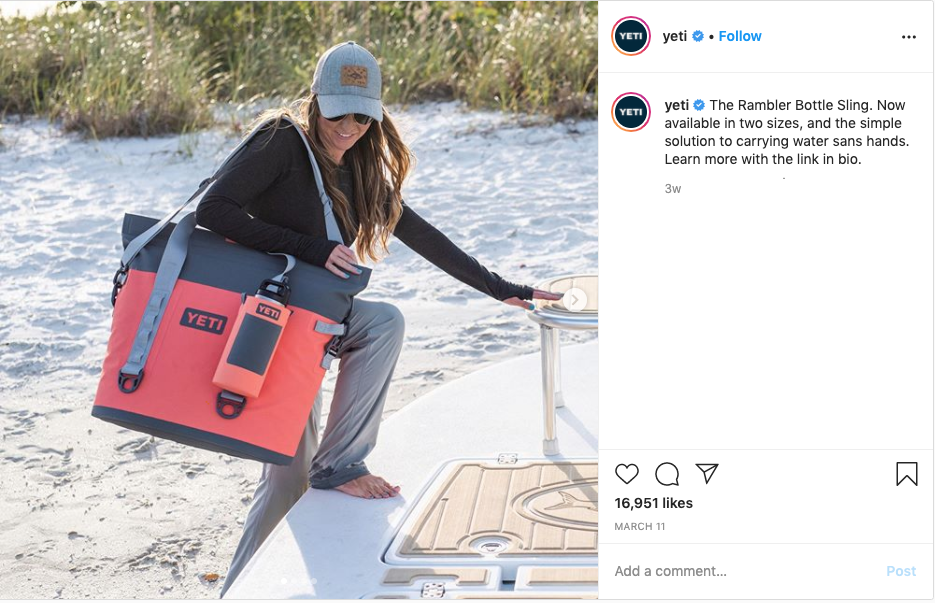This screenshot has height=603, width=935.
Task: Open the yeti username link in the caption
Action: (677, 106)
